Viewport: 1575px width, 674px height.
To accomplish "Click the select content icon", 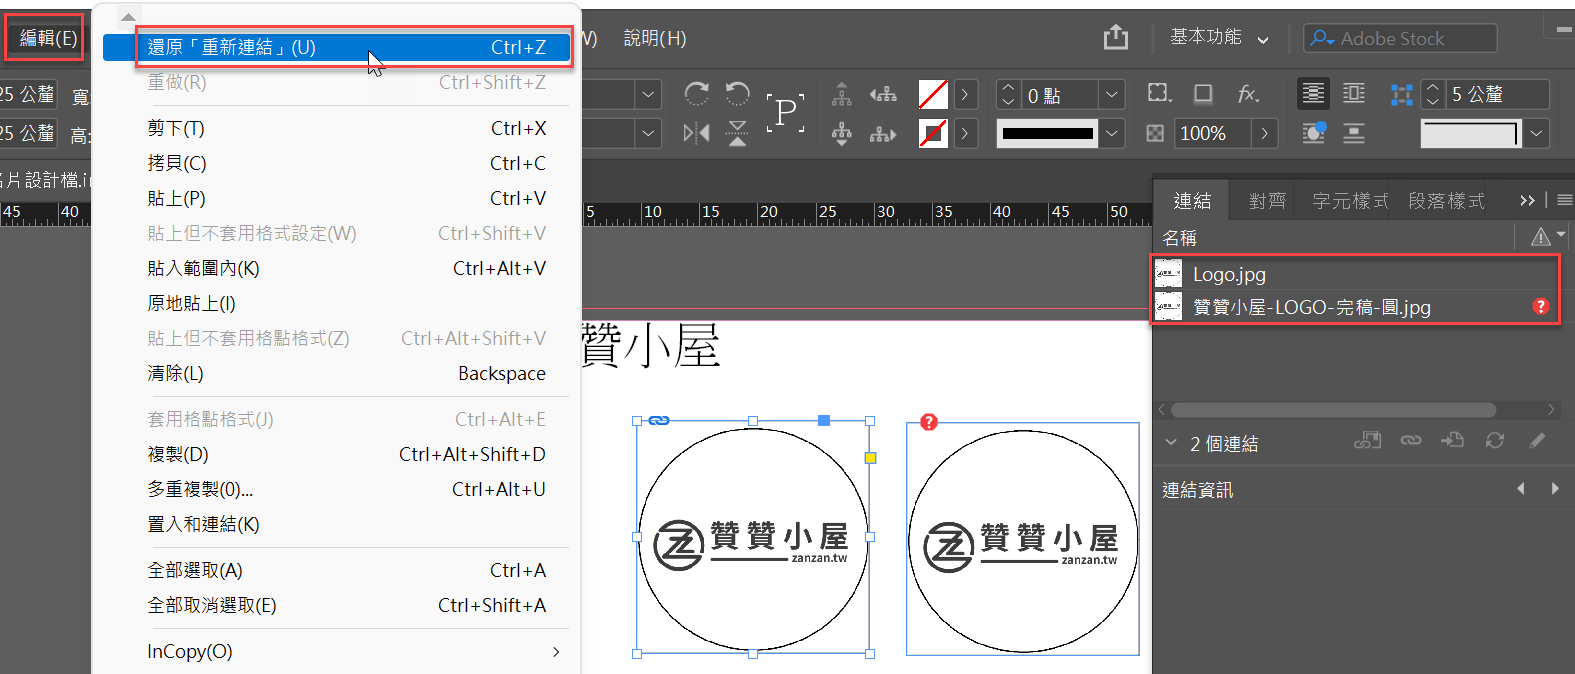I will coord(842,133).
